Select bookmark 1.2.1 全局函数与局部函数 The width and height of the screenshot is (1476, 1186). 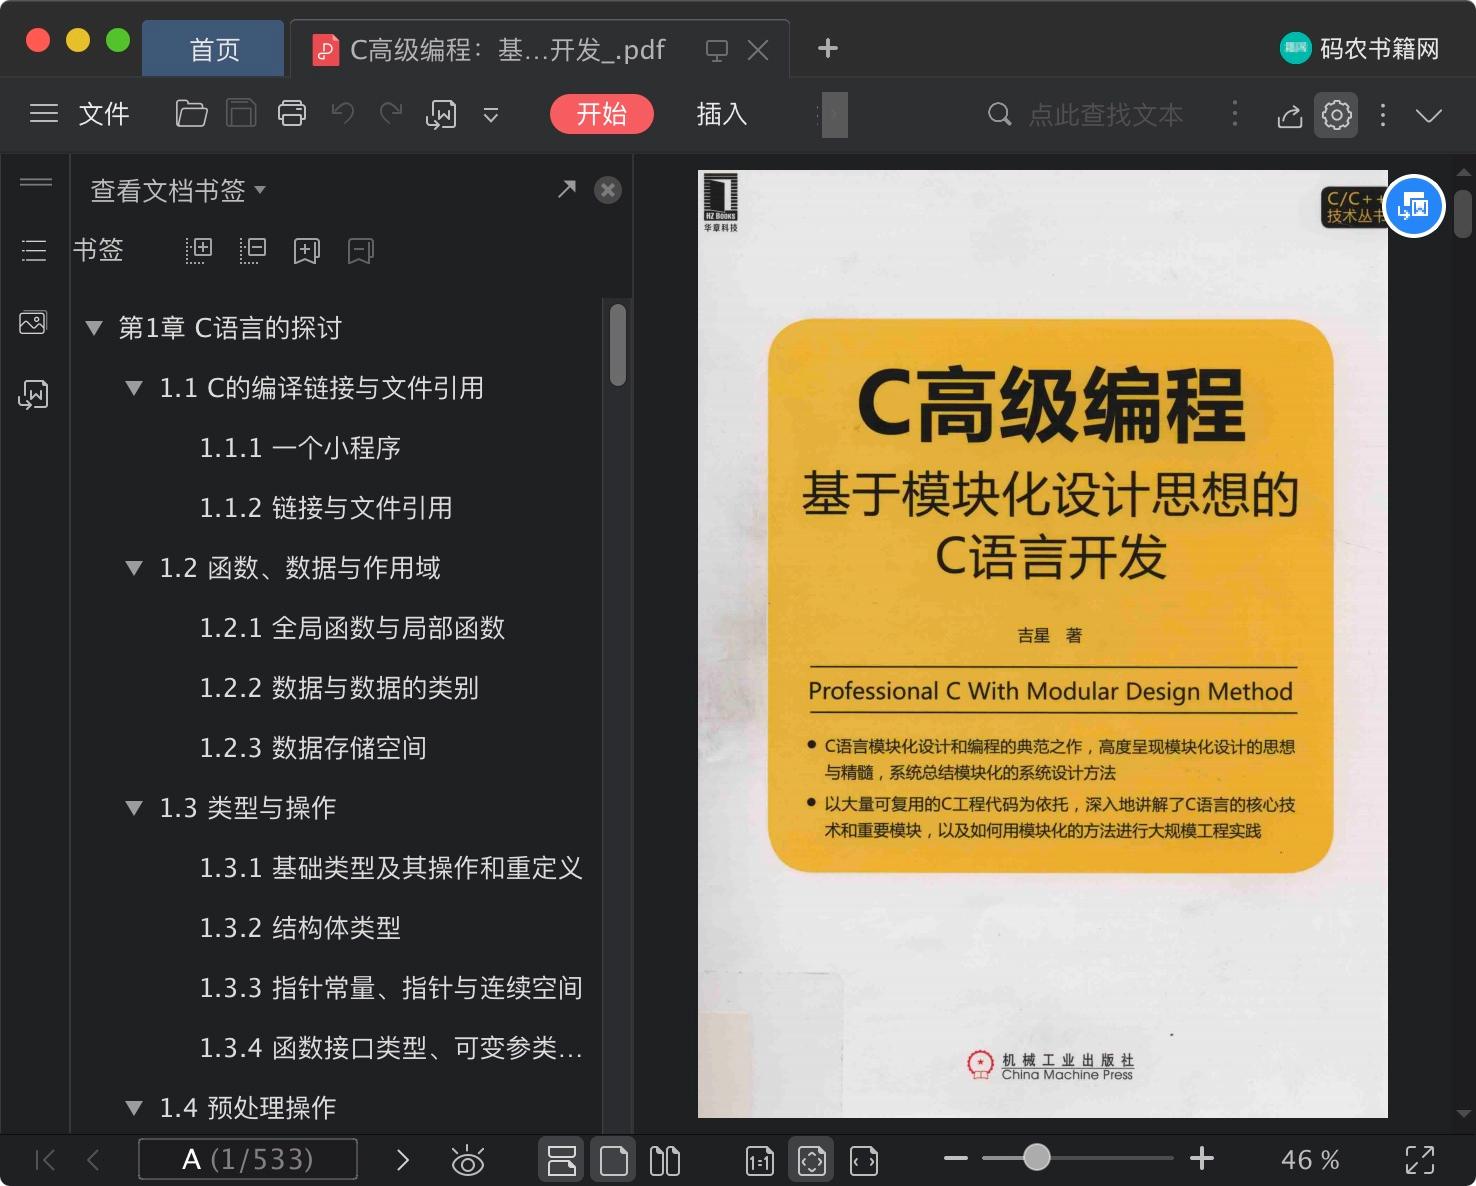click(x=352, y=628)
